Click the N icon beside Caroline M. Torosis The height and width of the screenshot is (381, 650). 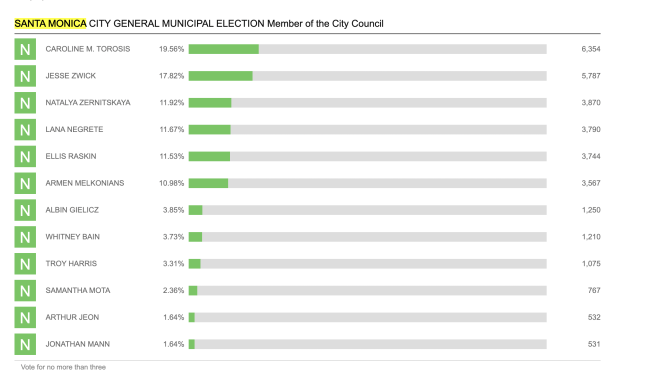(x=25, y=49)
